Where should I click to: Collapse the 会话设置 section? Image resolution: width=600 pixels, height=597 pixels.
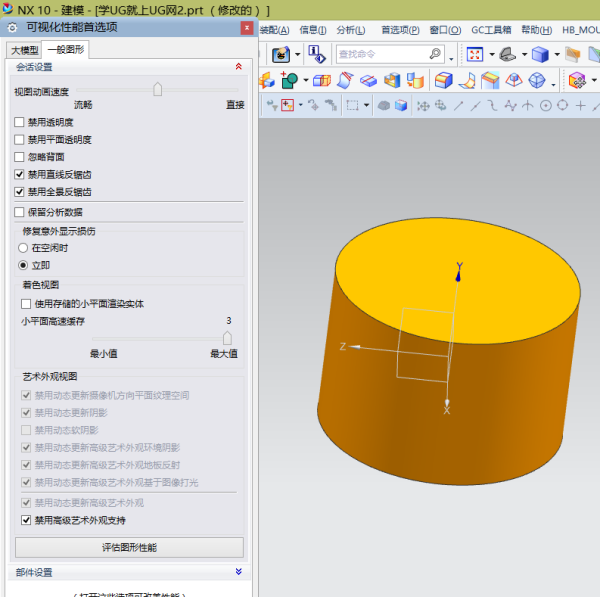pos(238,67)
